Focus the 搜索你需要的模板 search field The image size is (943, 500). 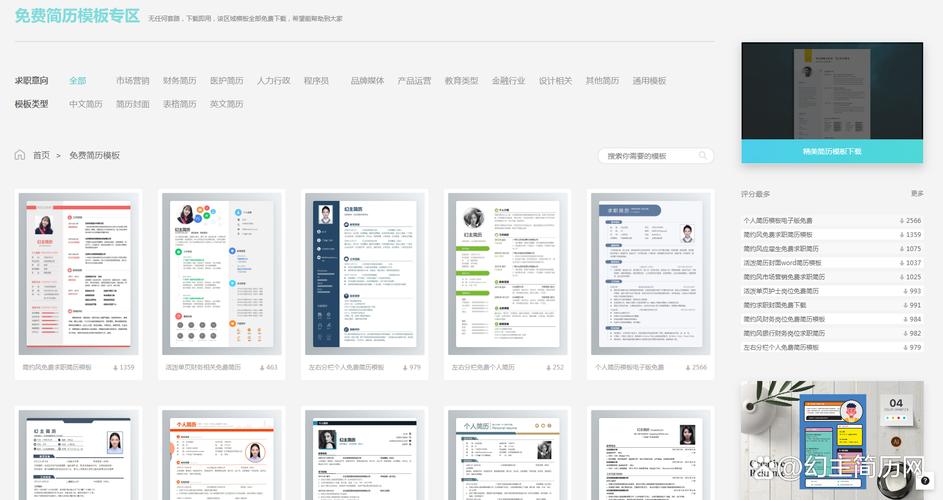click(x=656, y=156)
